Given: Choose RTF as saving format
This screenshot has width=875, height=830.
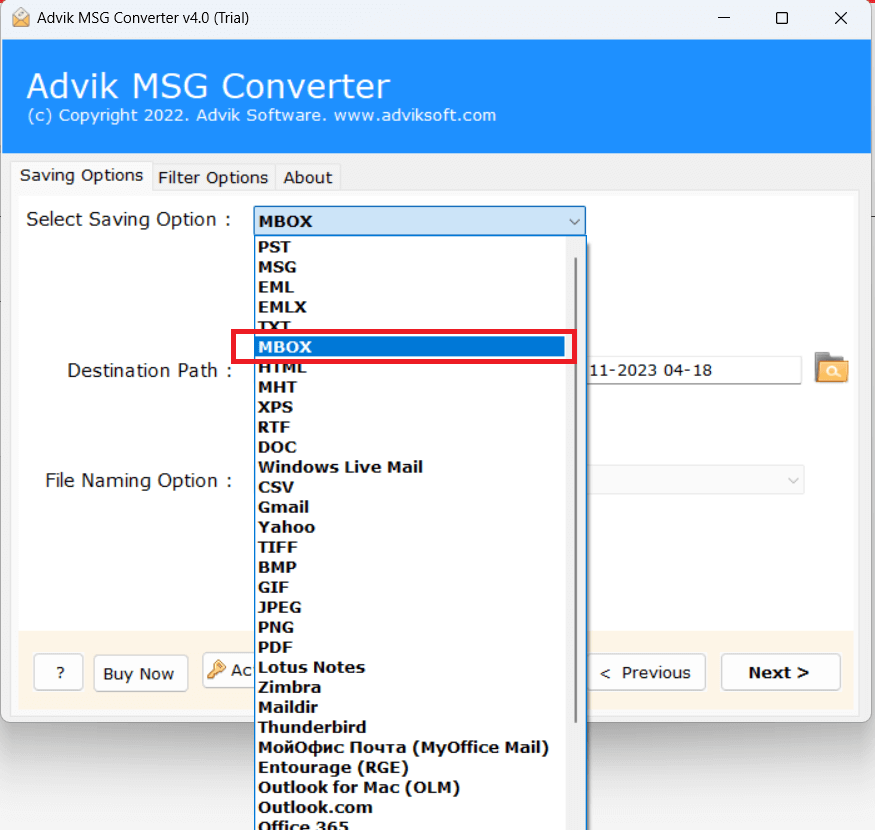Looking at the screenshot, I should (x=411, y=427).
